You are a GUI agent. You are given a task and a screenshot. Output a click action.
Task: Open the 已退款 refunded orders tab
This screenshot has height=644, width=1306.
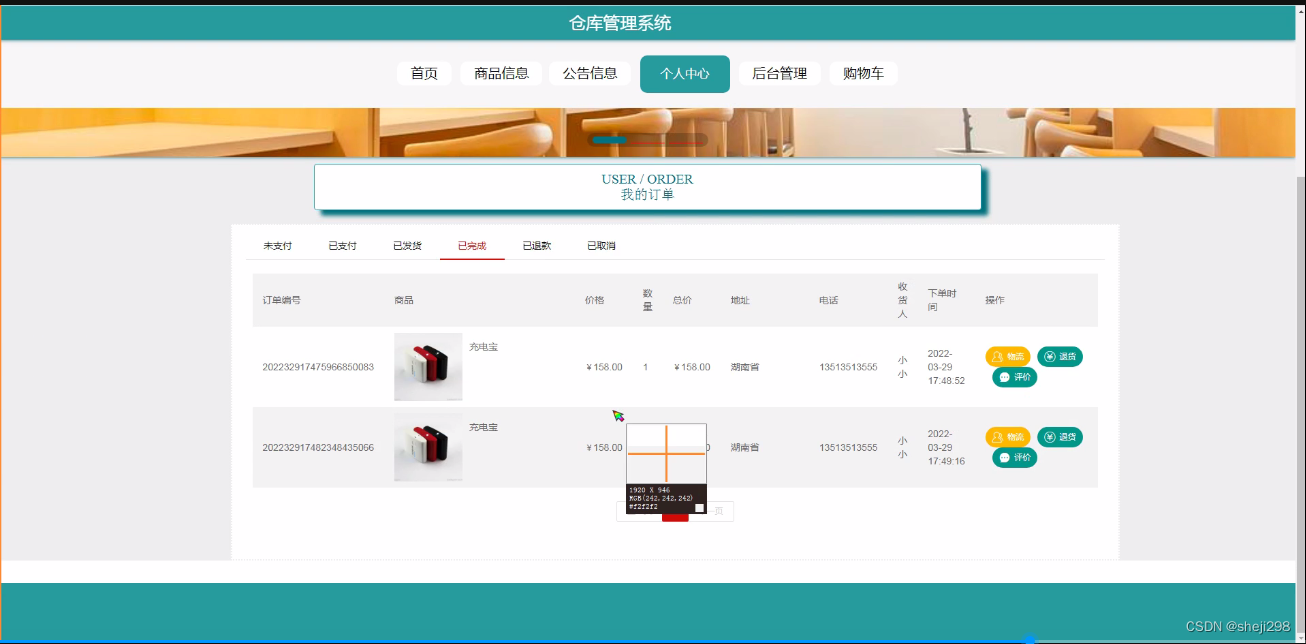537,244
